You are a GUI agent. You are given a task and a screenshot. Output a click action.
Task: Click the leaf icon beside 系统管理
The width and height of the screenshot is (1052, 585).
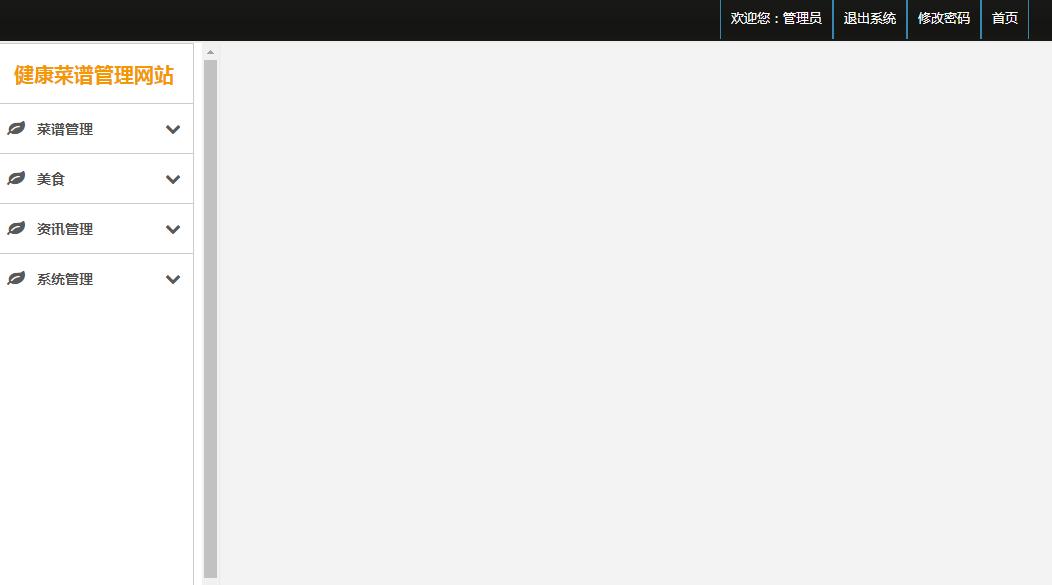(x=16, y=278)
